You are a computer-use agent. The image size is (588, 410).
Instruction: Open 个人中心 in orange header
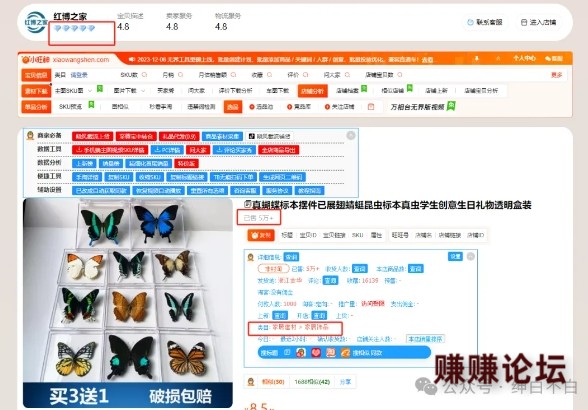525,59
